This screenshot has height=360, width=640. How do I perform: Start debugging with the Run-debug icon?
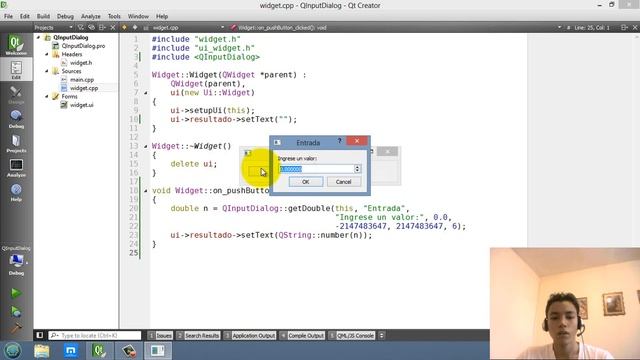[x=16, y=311]
